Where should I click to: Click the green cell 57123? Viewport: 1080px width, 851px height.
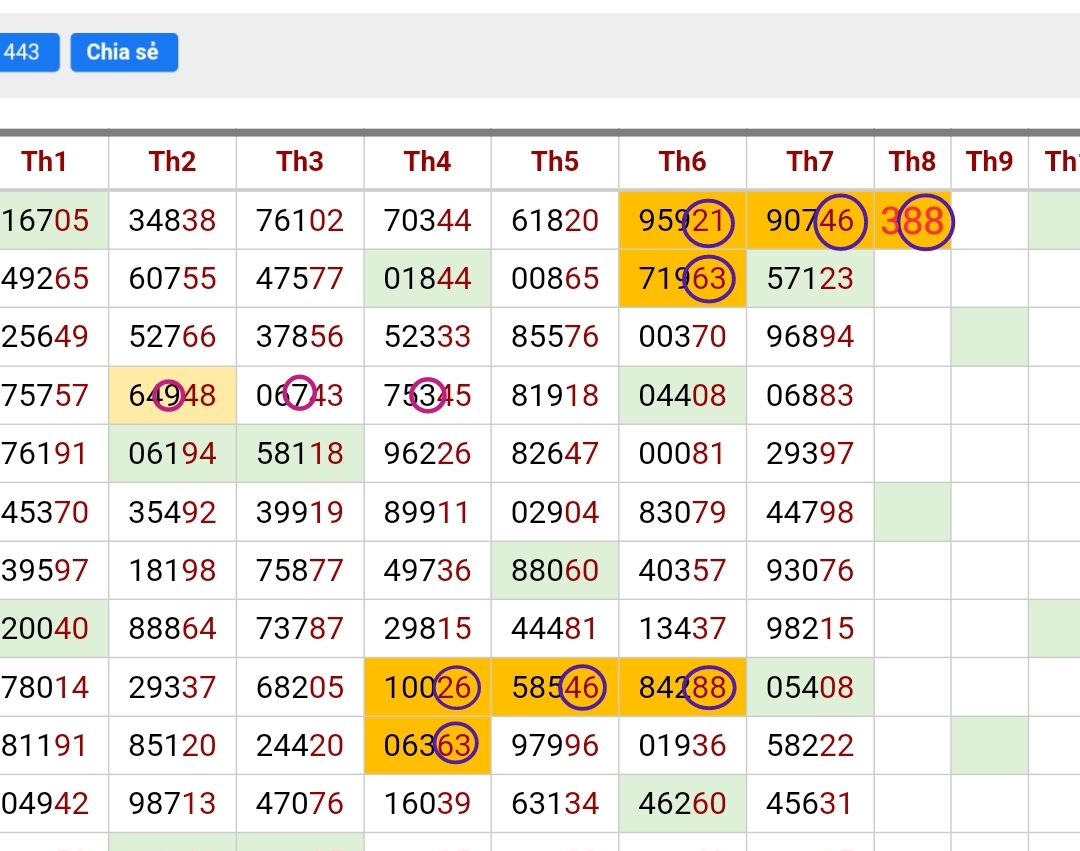(810, 279)
